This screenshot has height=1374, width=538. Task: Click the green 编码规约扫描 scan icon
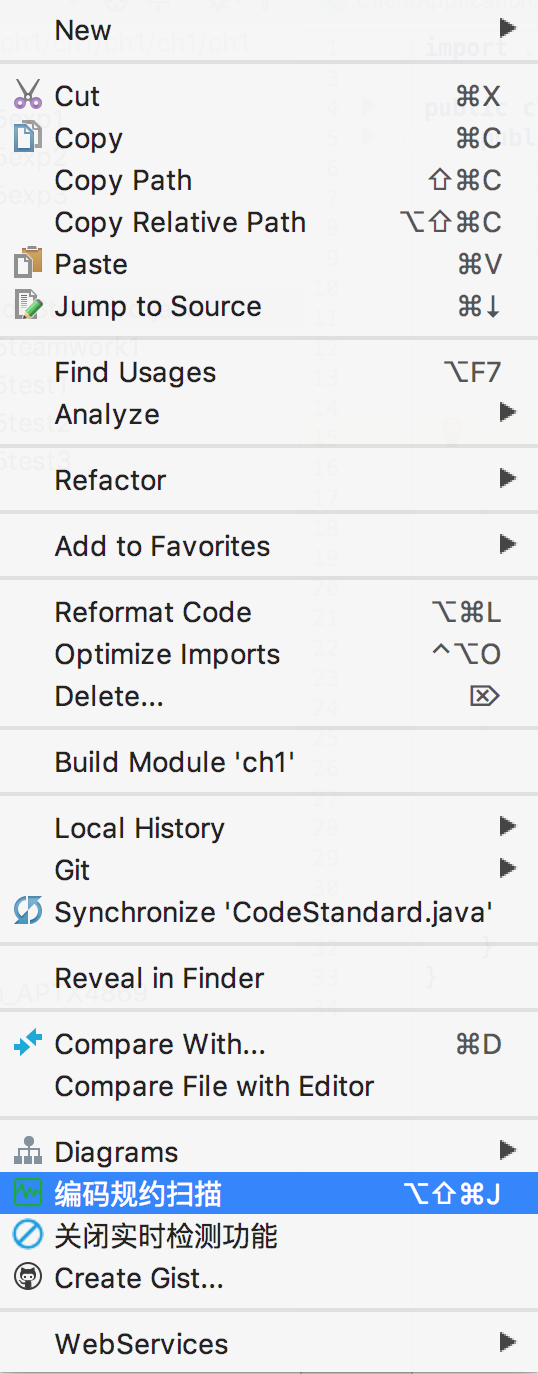coord(28,1194)
